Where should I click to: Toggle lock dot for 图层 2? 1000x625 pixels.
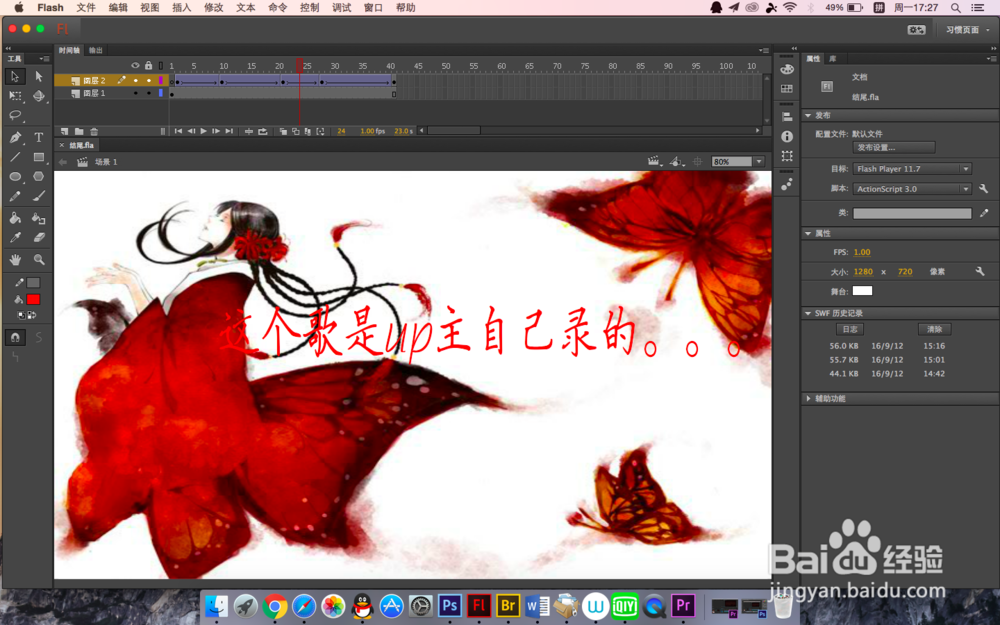(x=149, y=80)
